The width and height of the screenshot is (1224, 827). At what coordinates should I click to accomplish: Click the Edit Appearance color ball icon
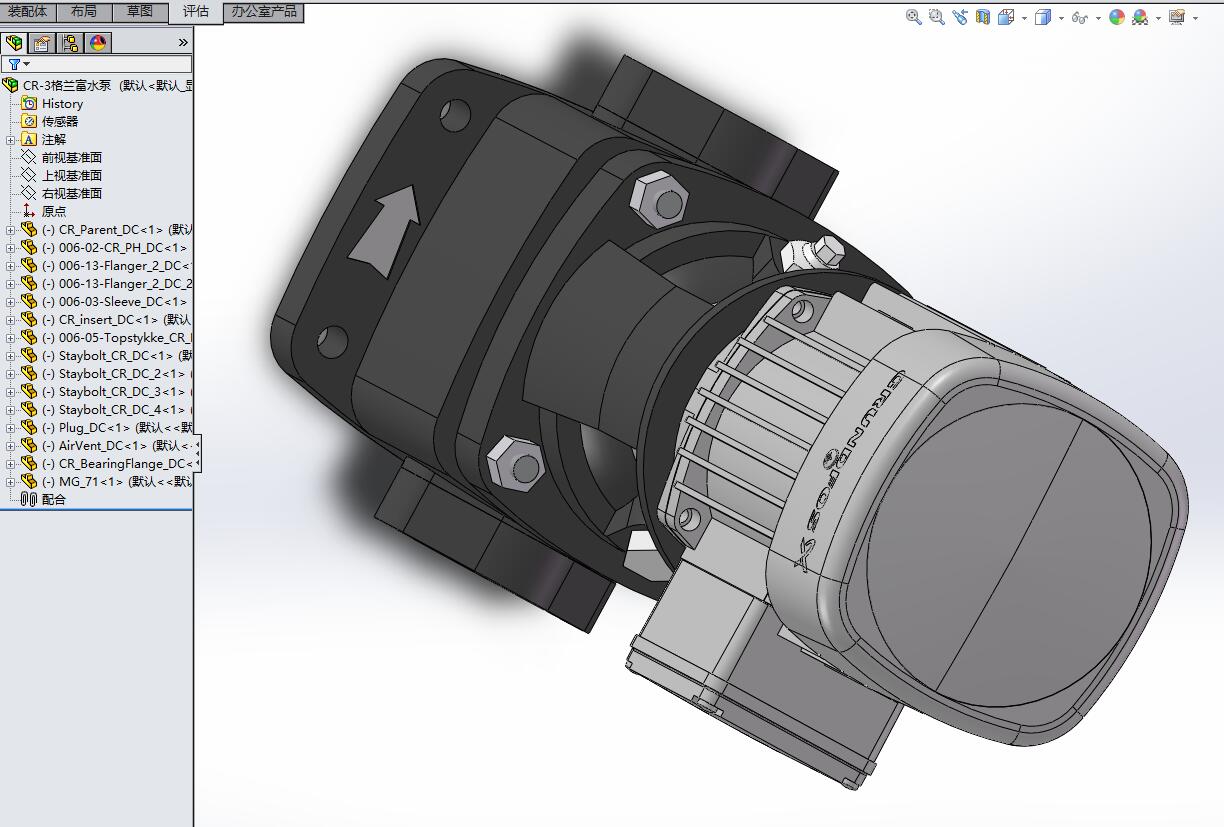(x=1117, y=17)
